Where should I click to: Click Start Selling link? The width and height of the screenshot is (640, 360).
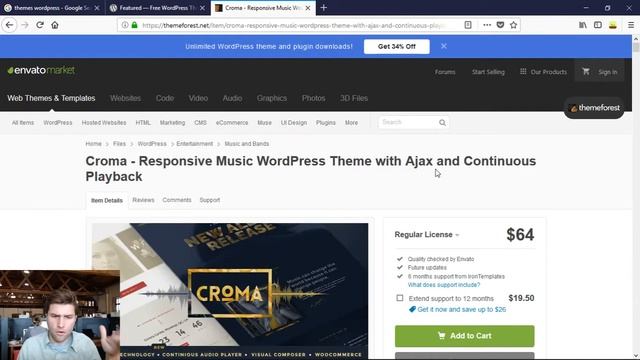click(x=488, y=72)
